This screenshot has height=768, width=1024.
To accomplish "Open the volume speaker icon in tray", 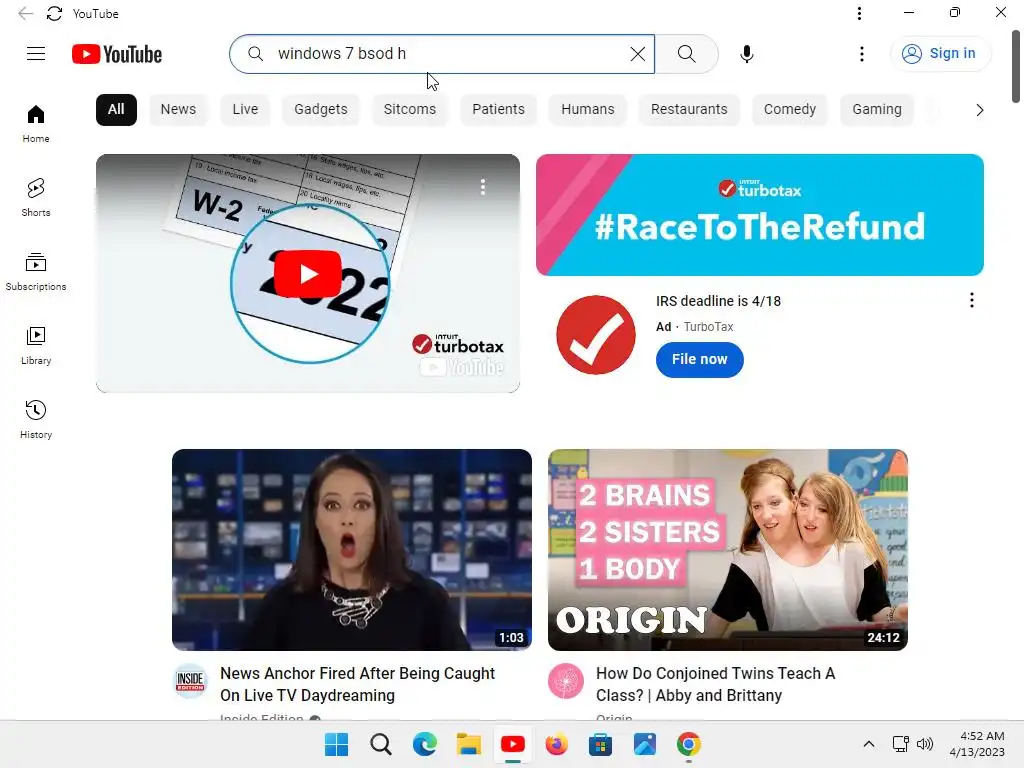I will (x=925, y=744).
